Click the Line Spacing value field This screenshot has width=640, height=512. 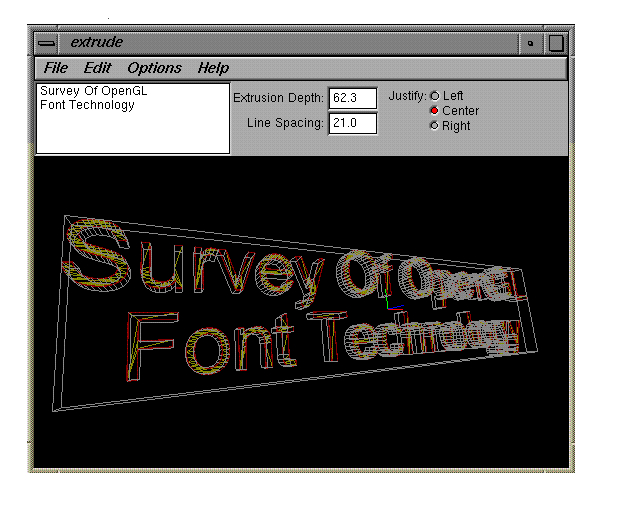tap(353, 123)
